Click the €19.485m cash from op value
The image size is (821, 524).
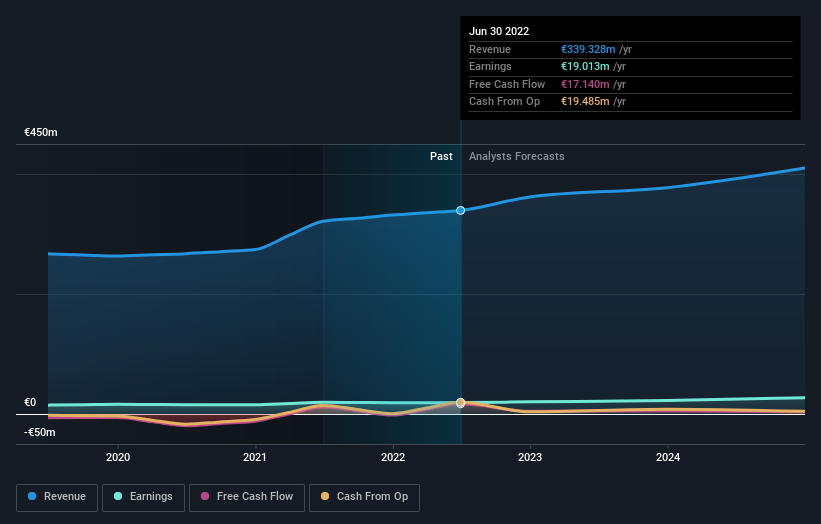[x=585, y=102]
